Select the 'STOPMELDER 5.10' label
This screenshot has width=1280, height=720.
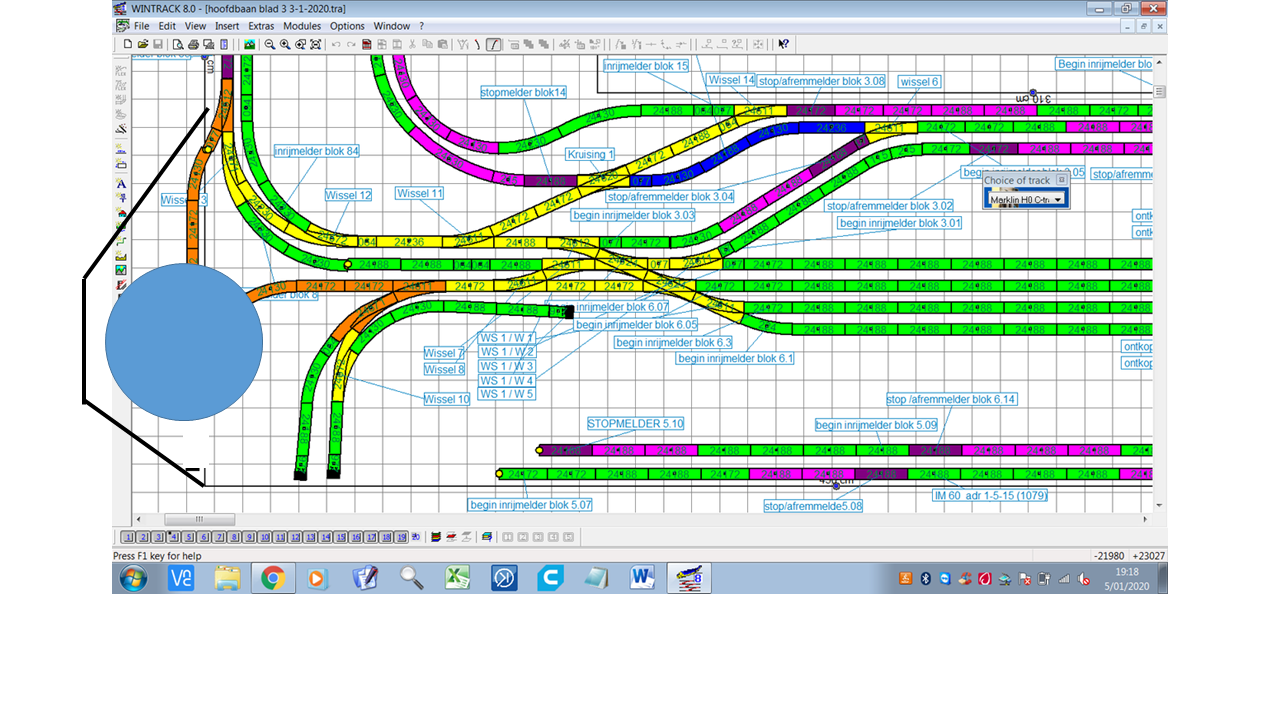(635, 423)
